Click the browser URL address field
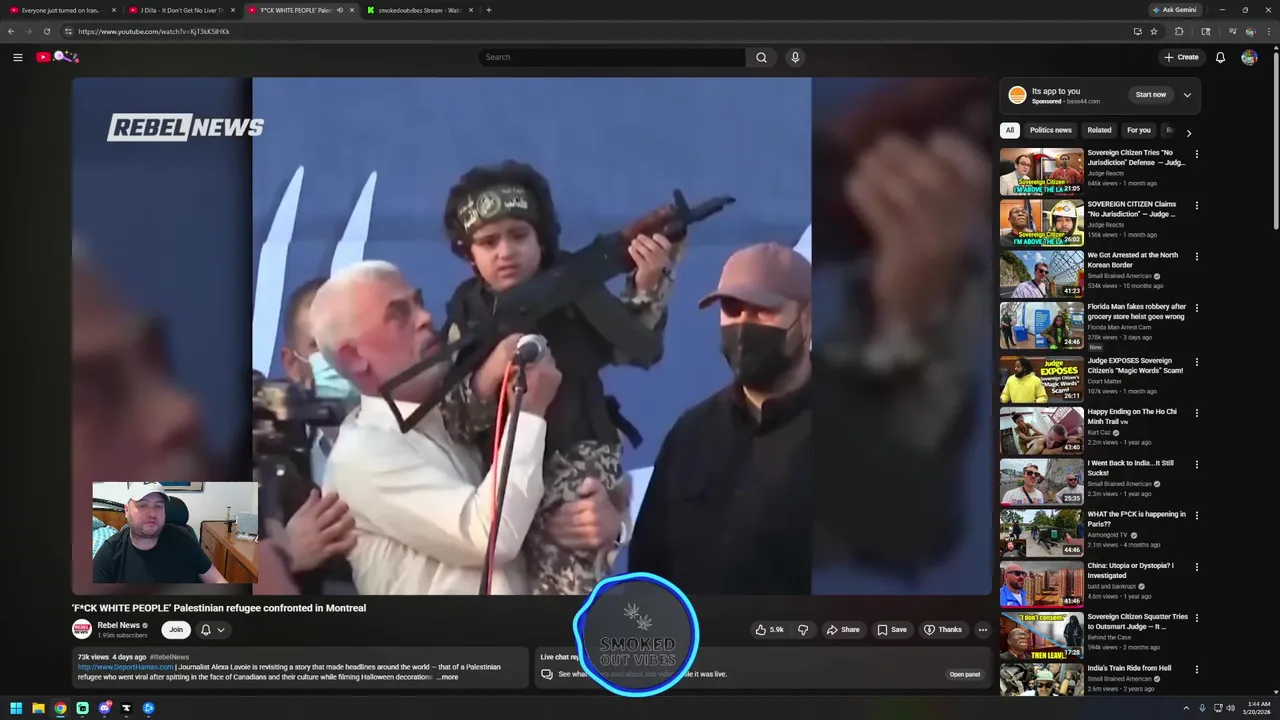The width and height of the screenshot is (1280, 720). 600,31
